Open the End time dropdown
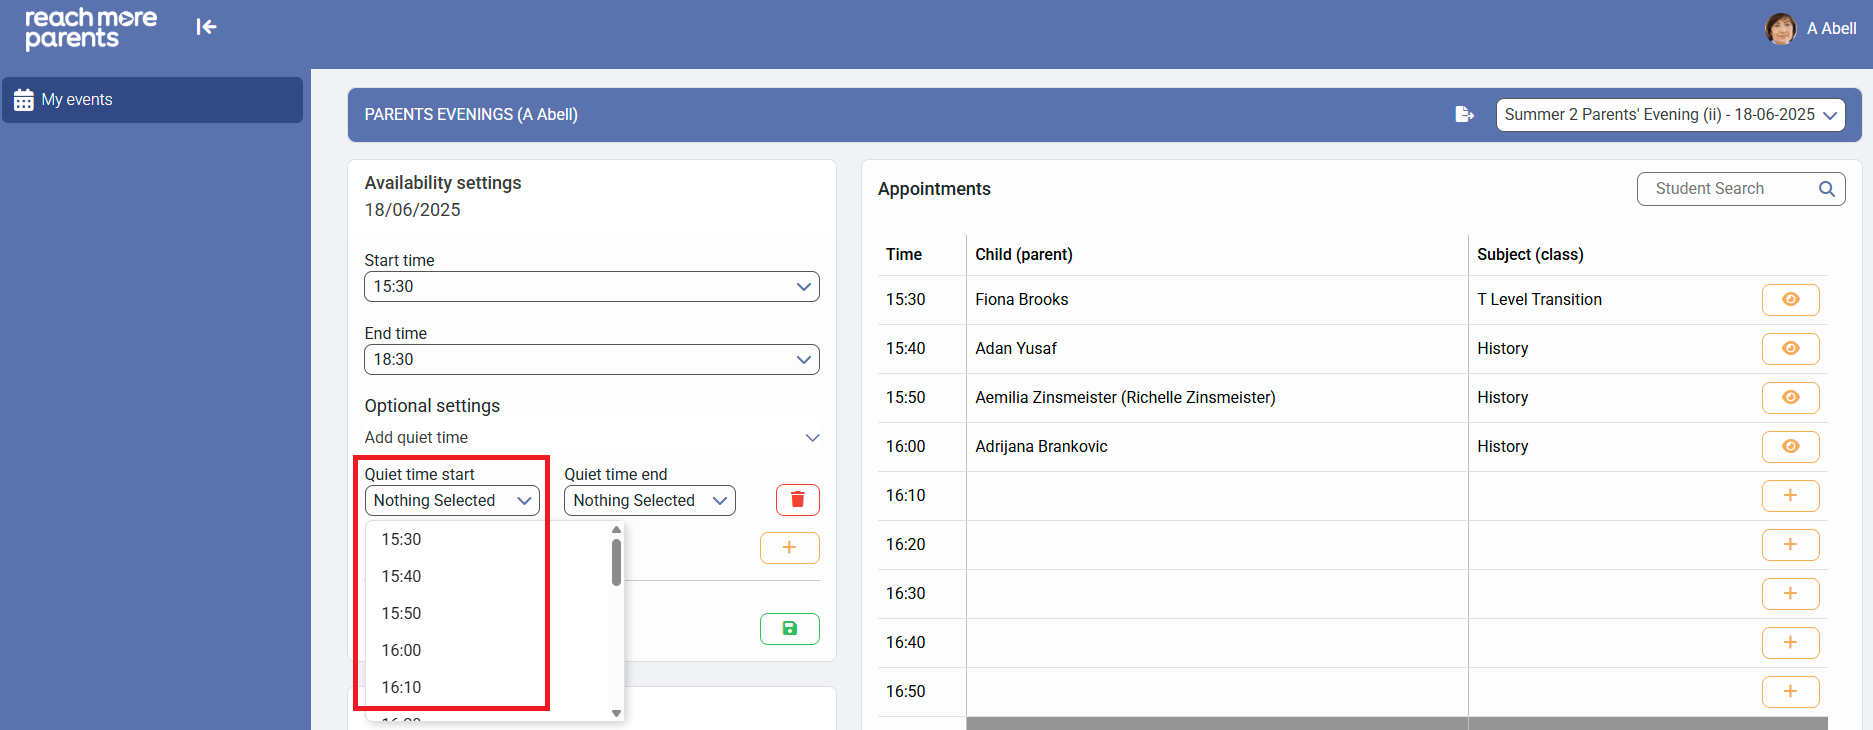 (x=591, y=360)
